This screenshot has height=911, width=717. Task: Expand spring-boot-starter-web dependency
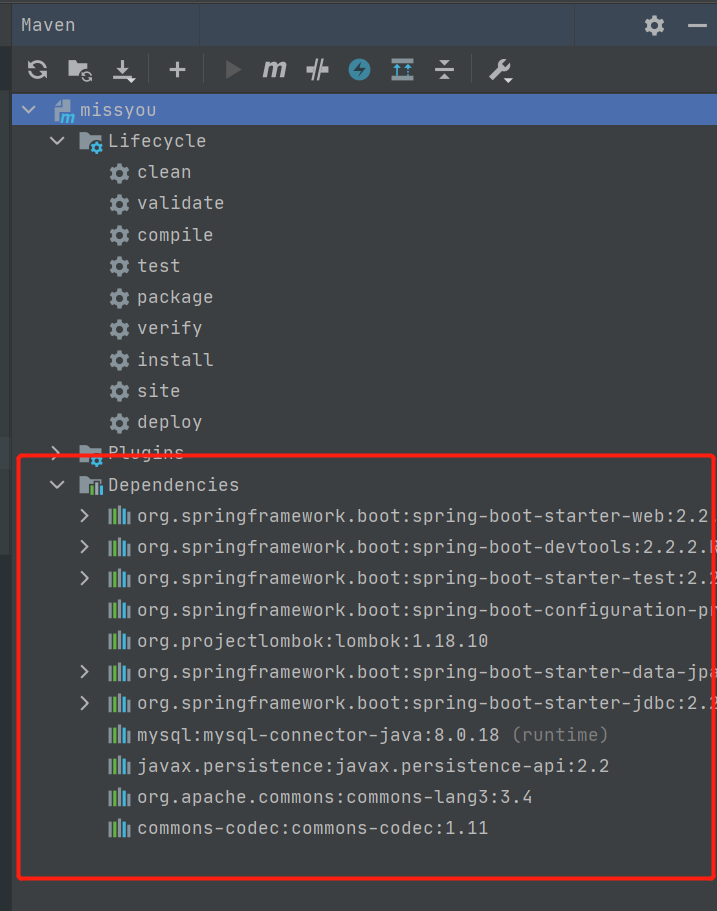(84, 516)
